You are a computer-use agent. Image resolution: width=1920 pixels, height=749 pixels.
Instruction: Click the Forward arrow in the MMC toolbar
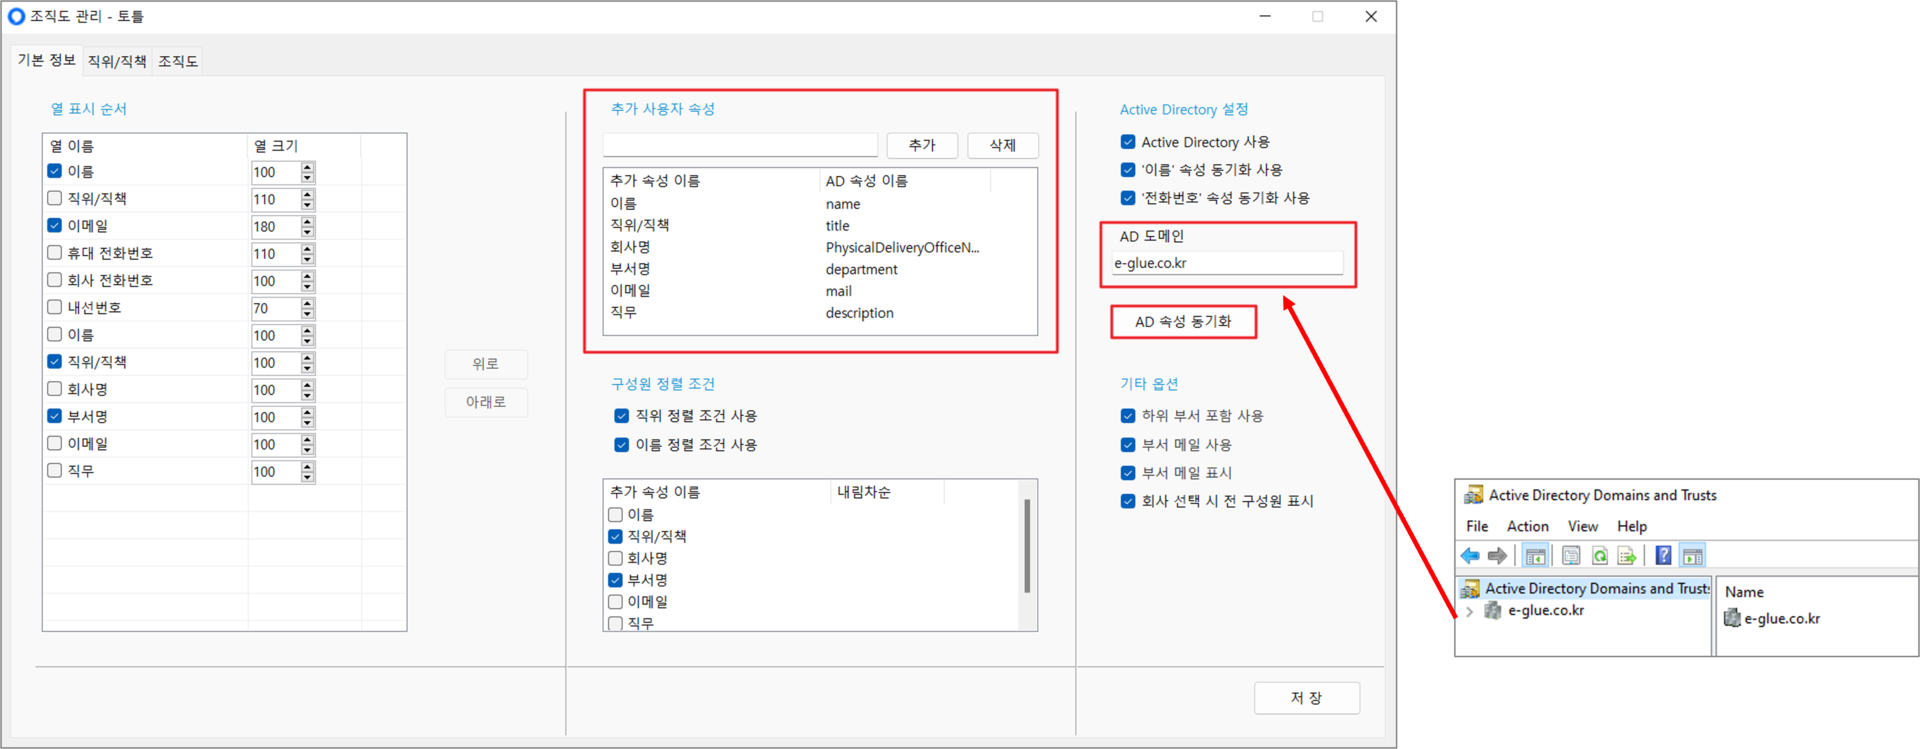pyautogui.click(x=1497, y=556)
